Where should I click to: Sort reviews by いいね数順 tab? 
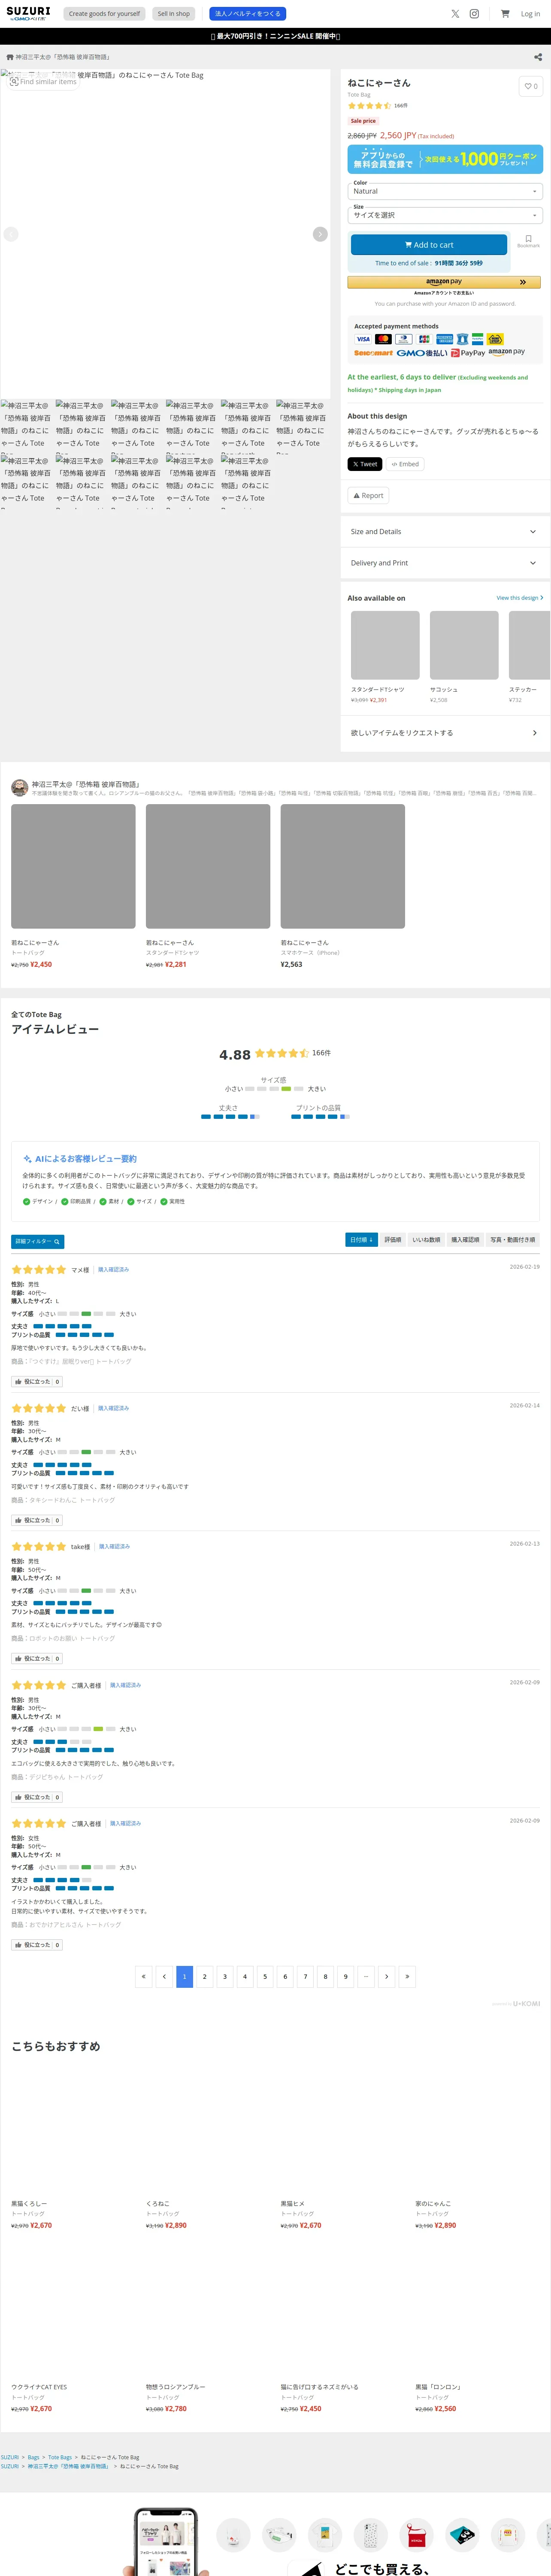[x=426, y=1240]
